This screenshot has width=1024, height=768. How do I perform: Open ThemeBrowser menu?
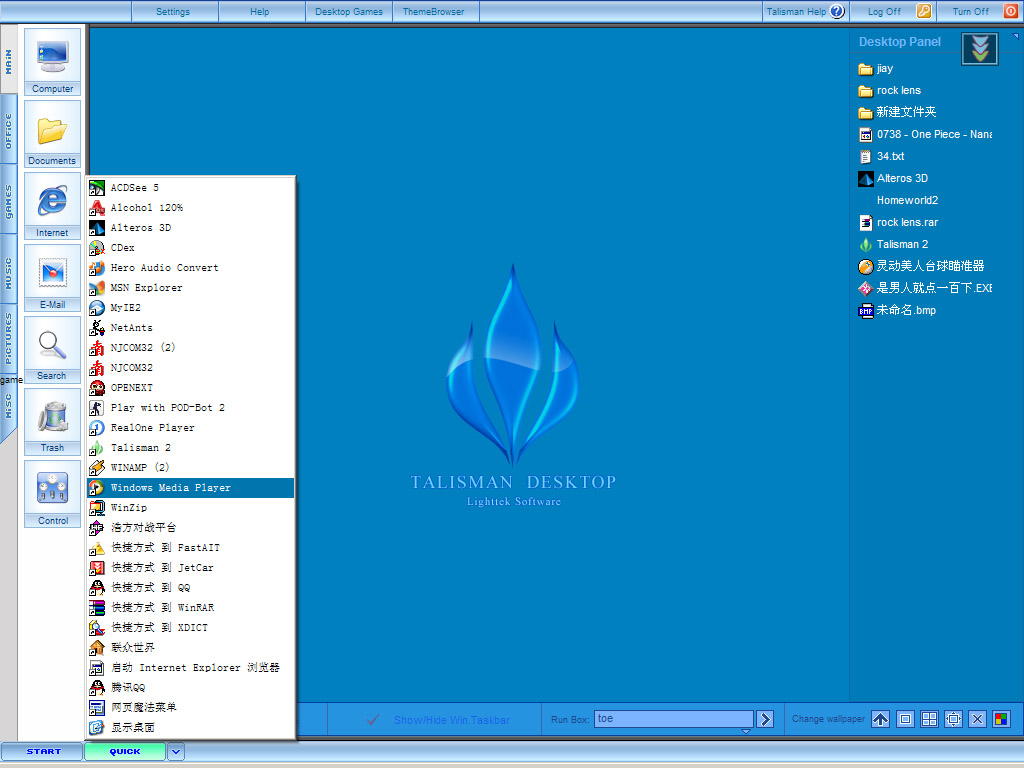click(x=434, y=11)
